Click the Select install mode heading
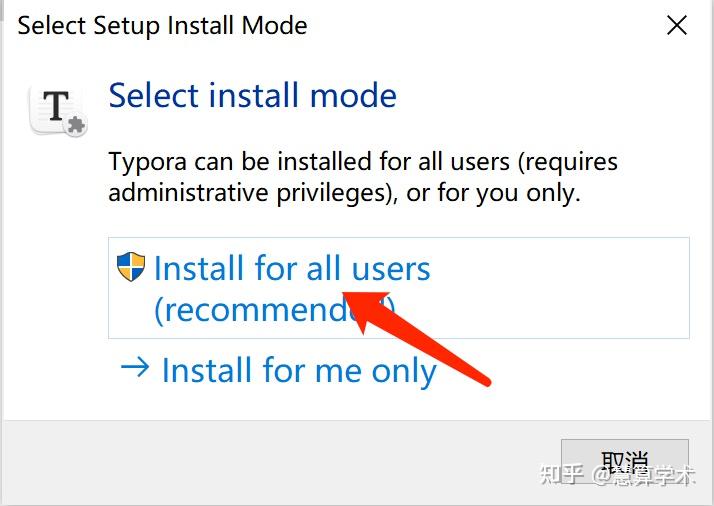The width and height of the screenshot is (714, 506). [x=252, y=96]
